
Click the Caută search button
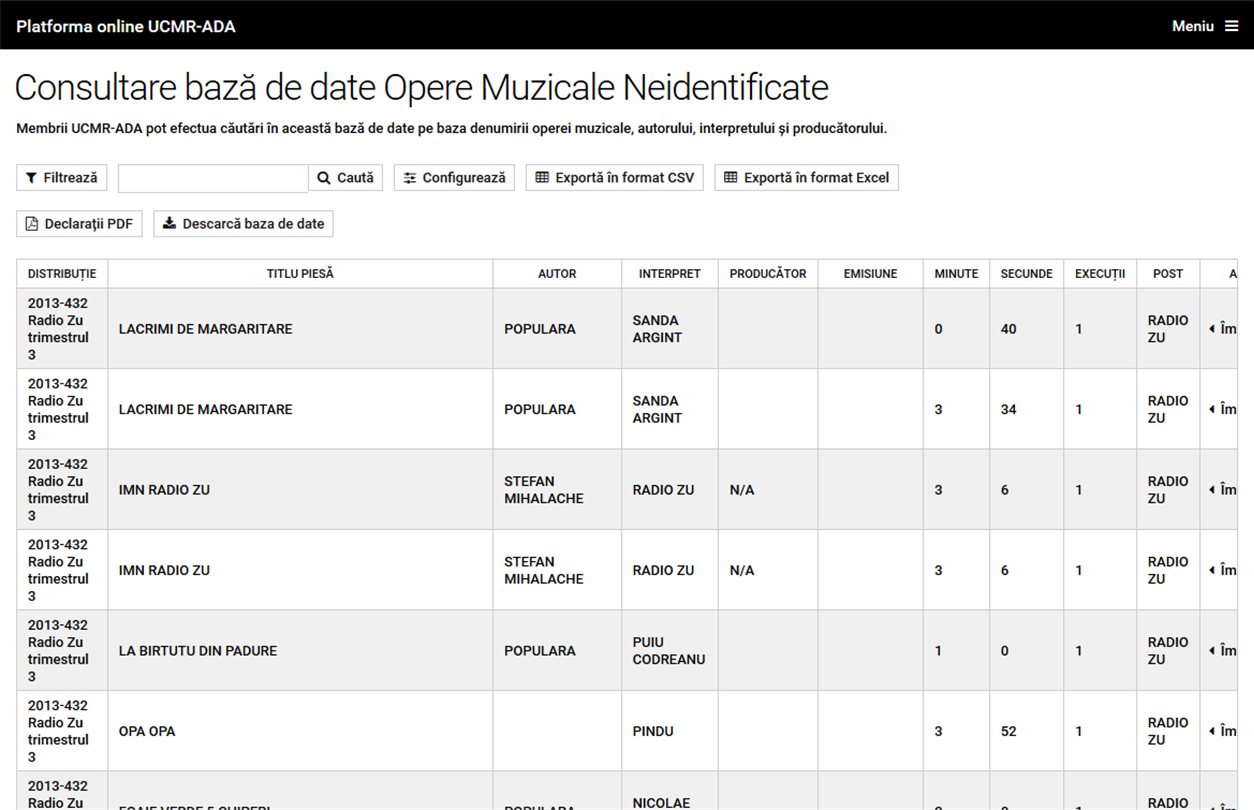coord(346,177)
